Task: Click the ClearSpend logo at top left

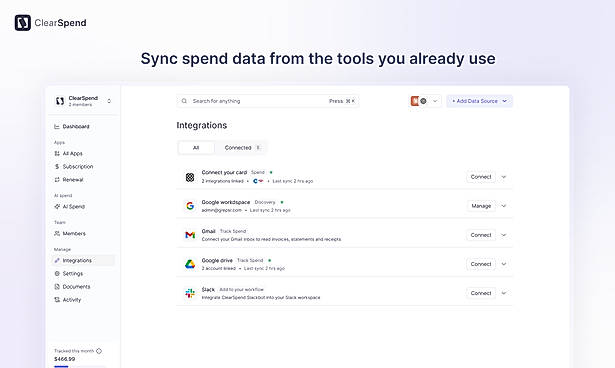Action: pos(51,23)
